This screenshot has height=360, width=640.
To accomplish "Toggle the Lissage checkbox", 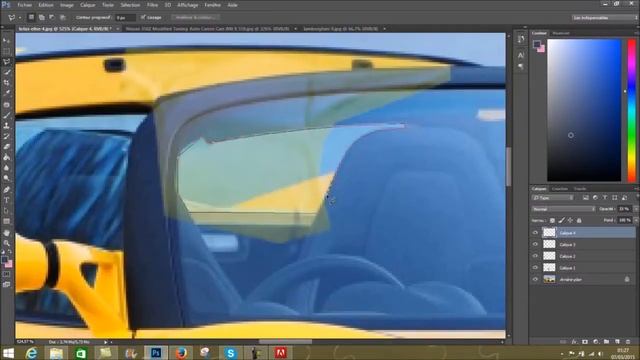I will [x=143, y=18].
